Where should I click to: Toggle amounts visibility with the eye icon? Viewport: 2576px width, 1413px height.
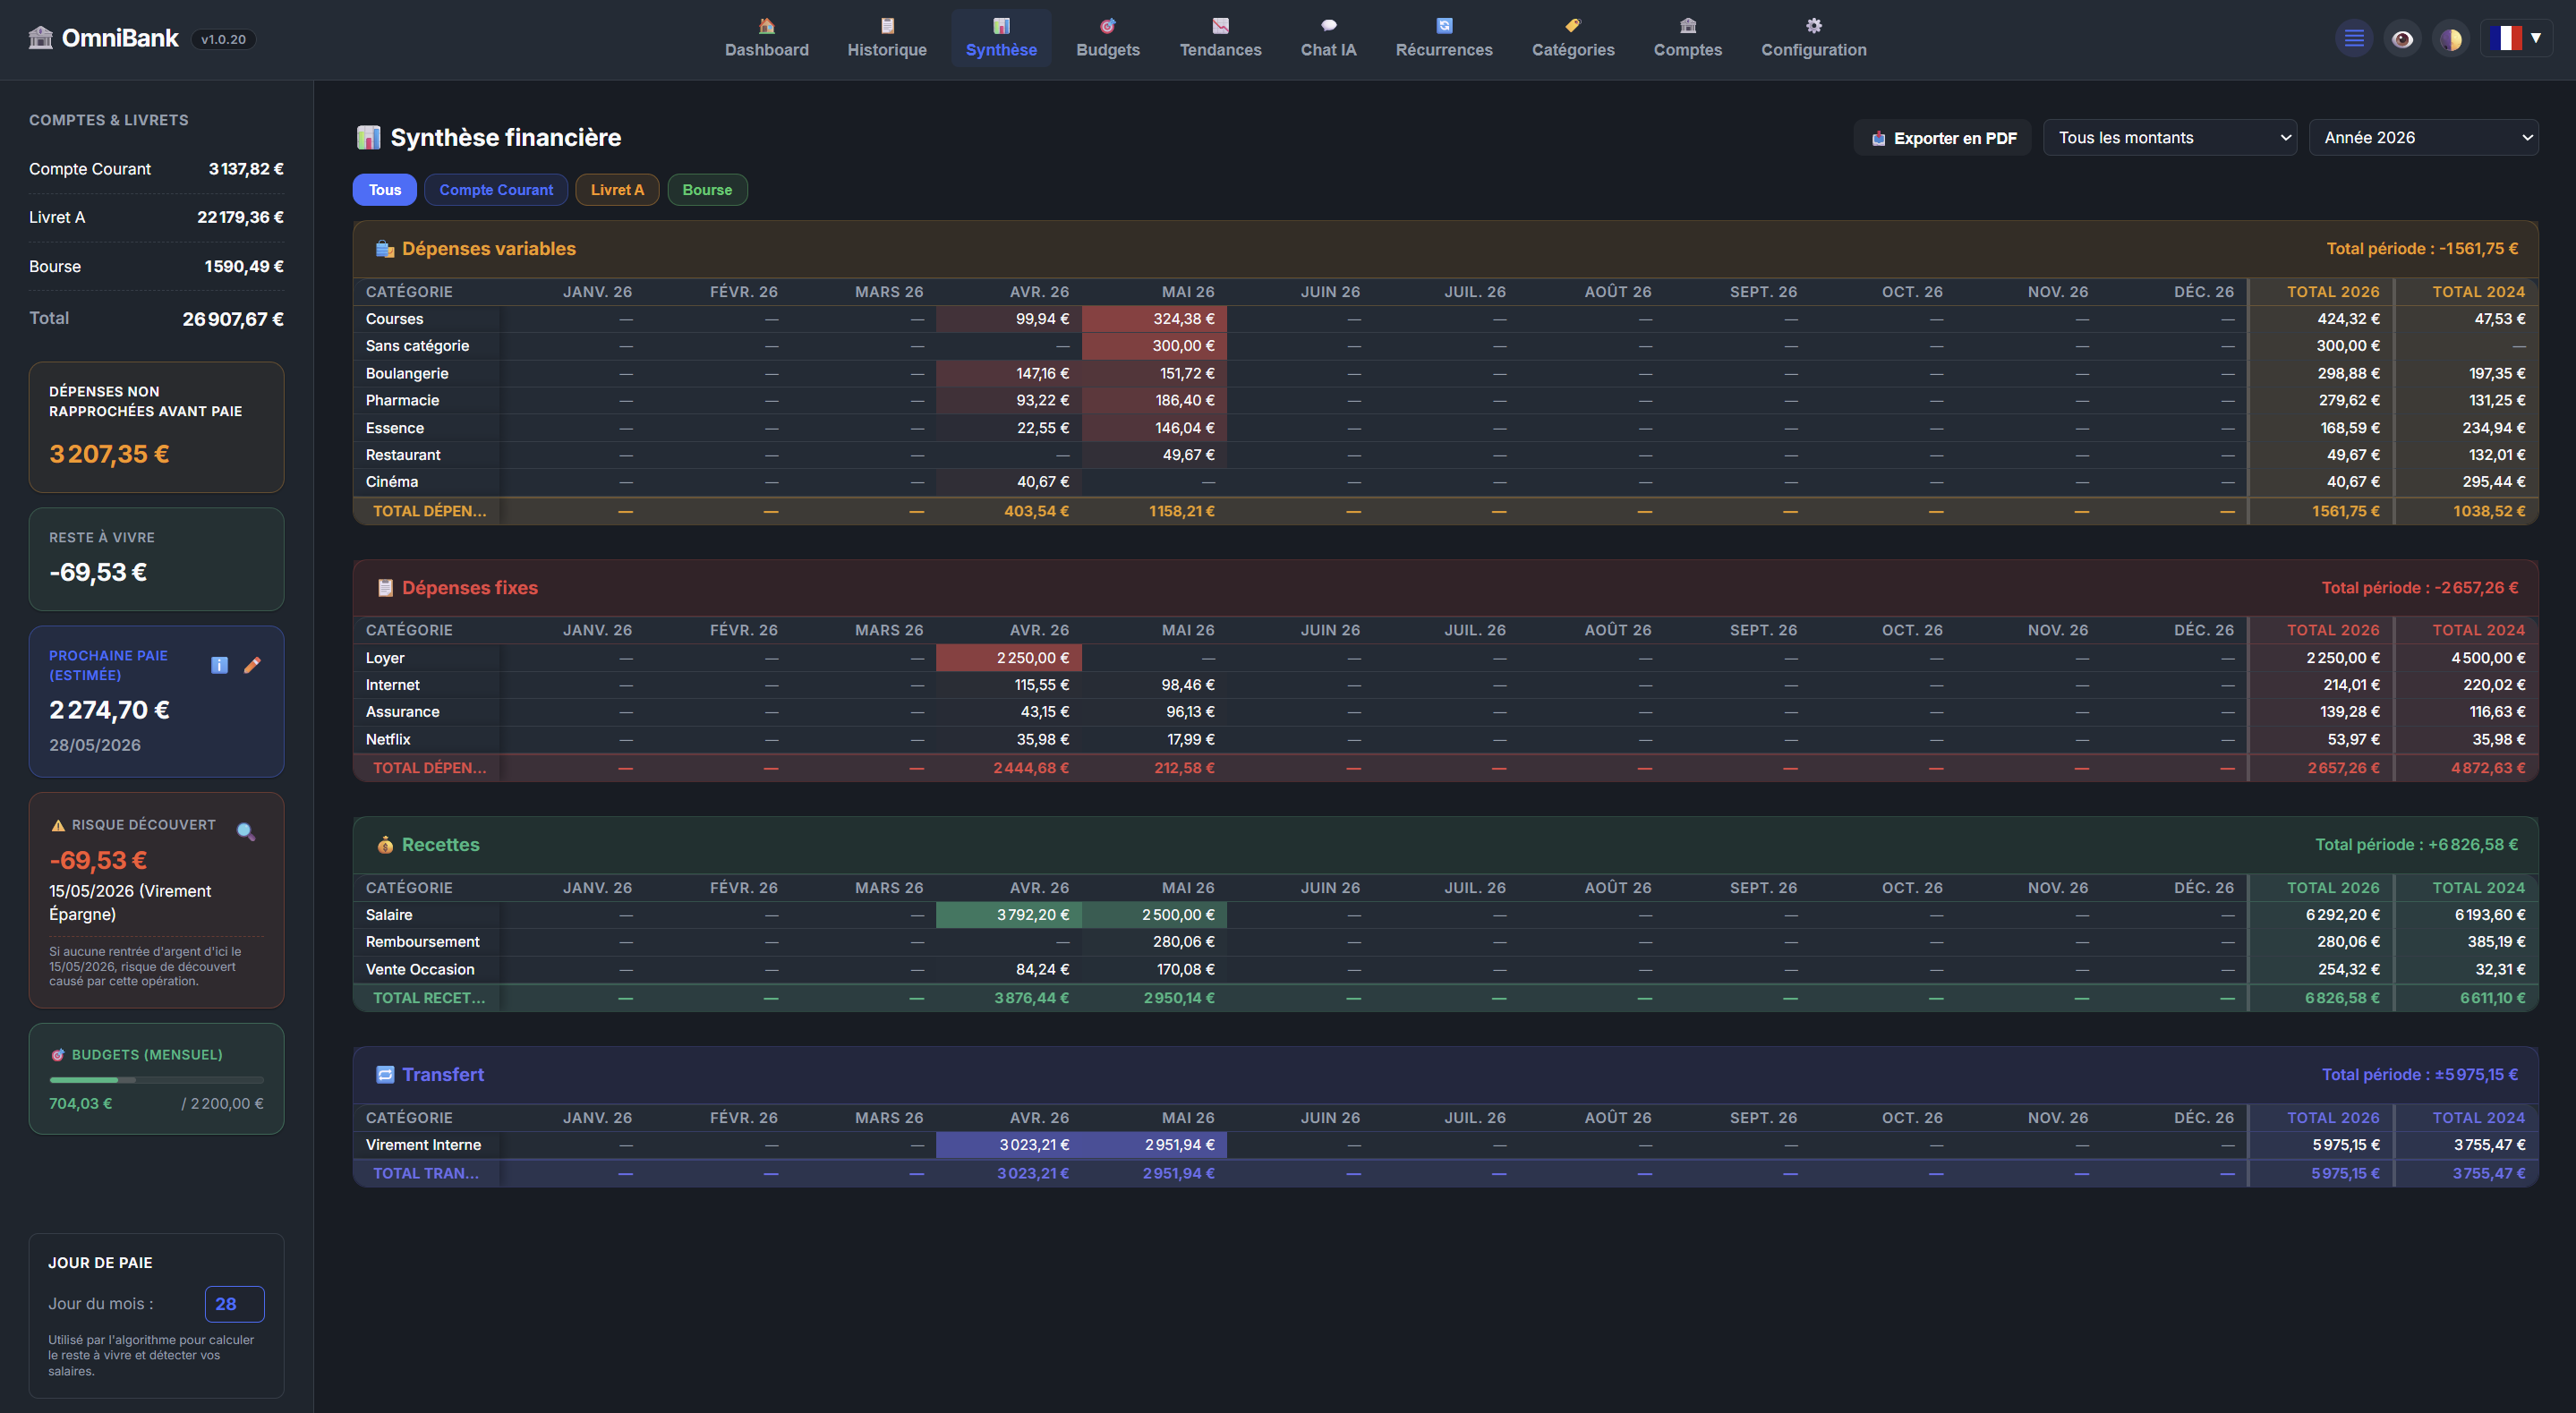[2402, 39]
